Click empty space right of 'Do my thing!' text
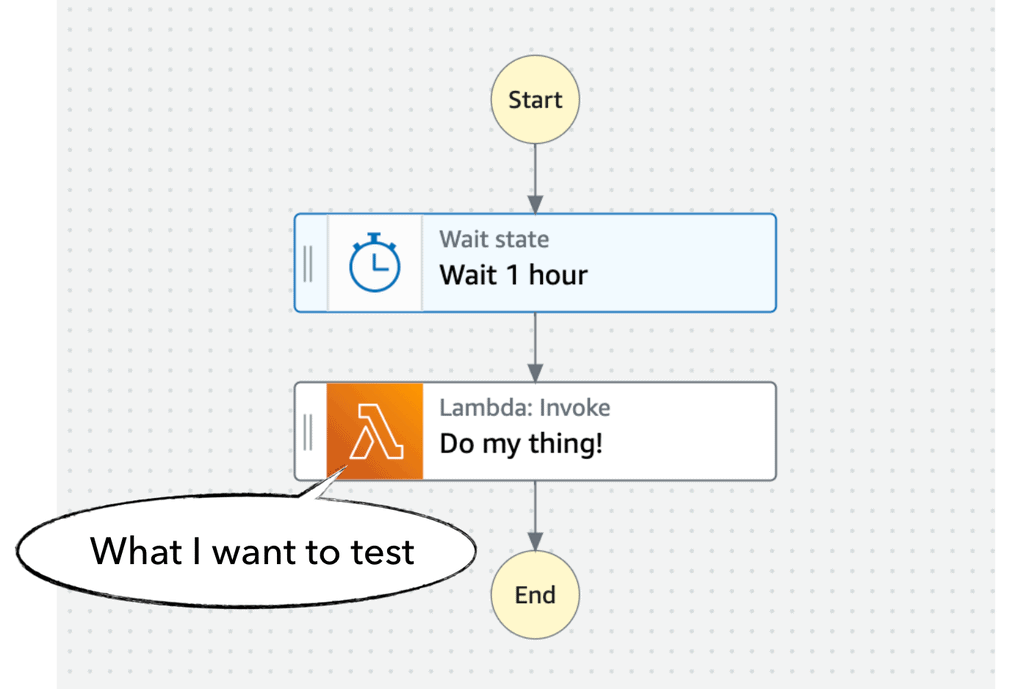This screenshot has height=689, width=1024. tap(690, 443)
